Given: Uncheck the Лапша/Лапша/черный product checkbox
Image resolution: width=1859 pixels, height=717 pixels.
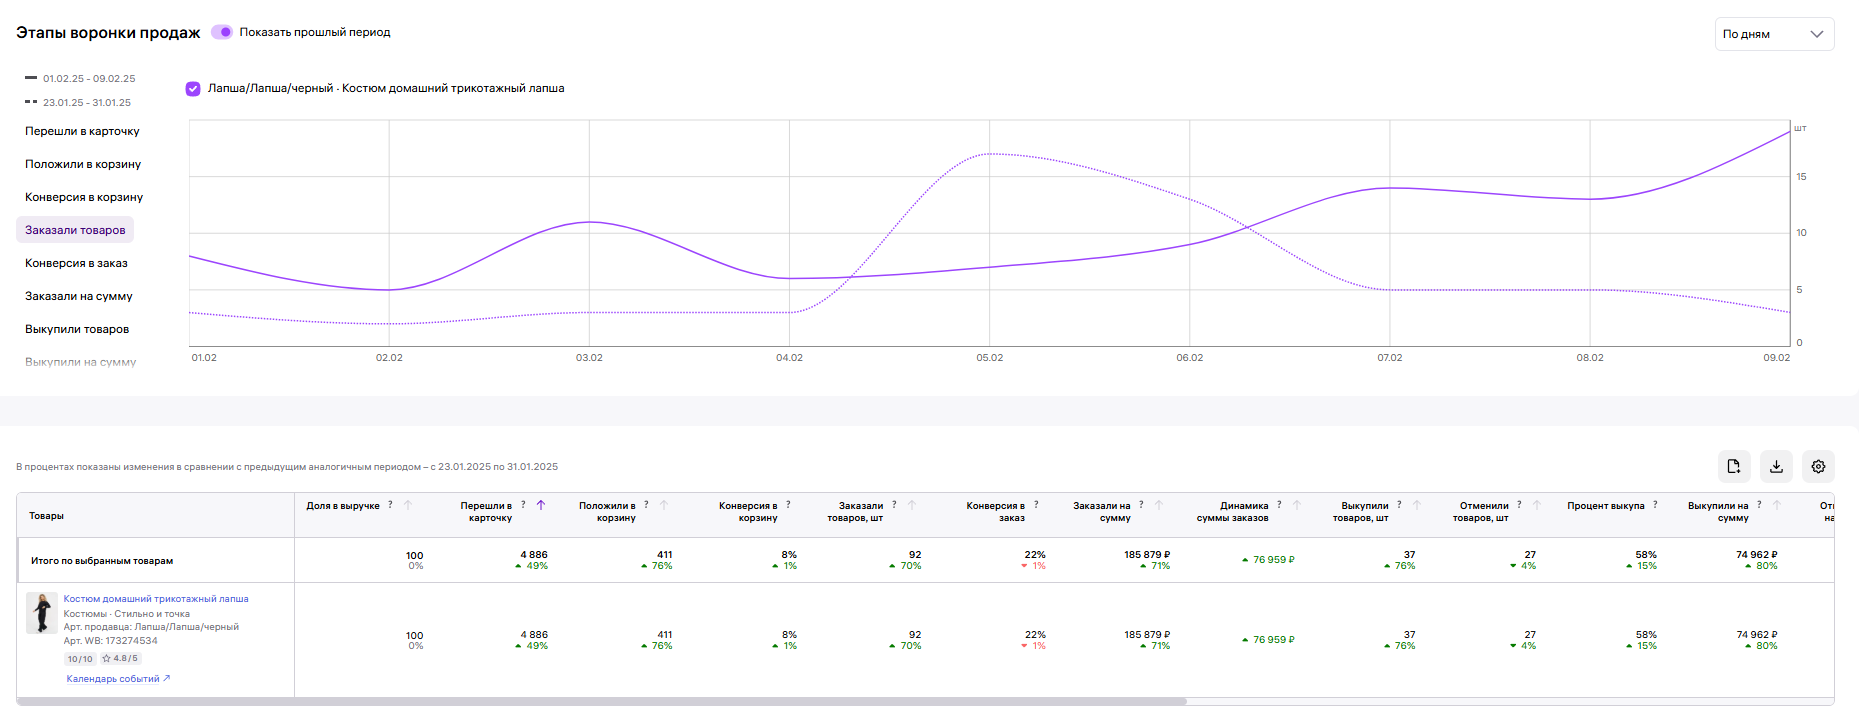Looking at the screenshot, I should (x=193, y=89).
